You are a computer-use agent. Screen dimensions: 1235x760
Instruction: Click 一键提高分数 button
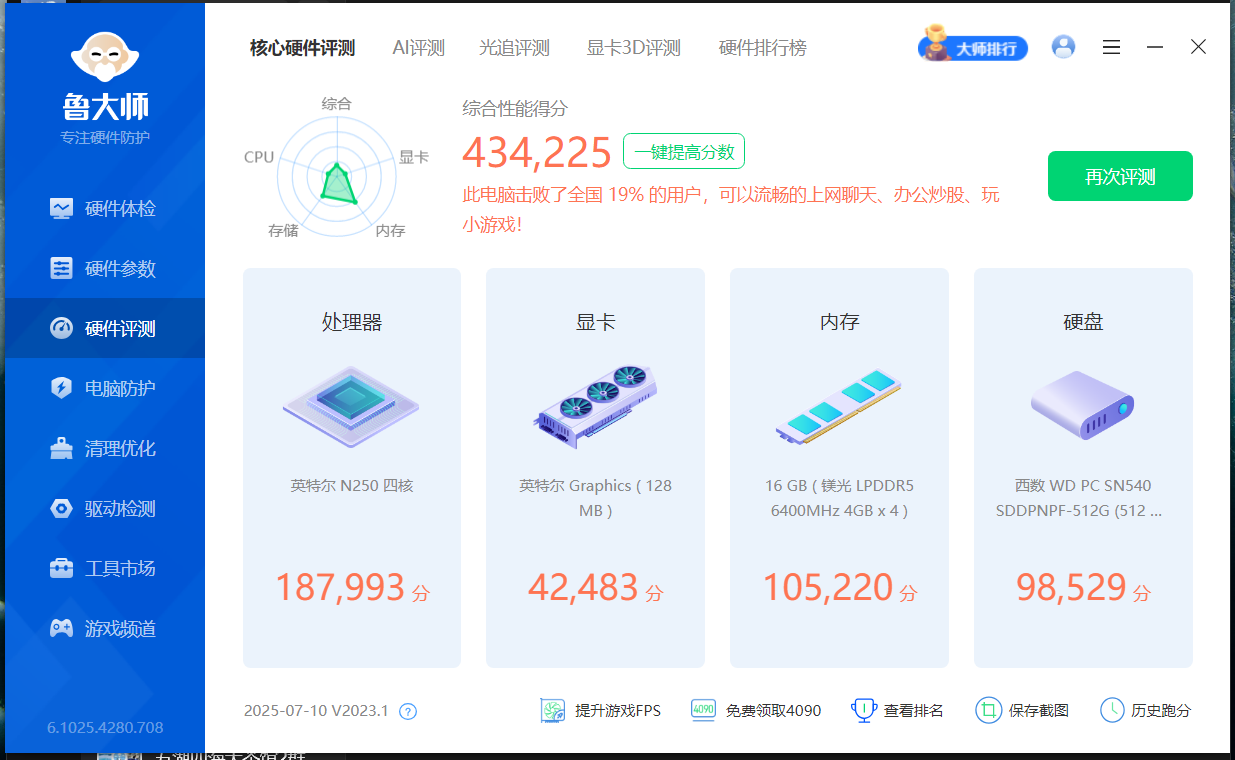[x=684, y=151]
